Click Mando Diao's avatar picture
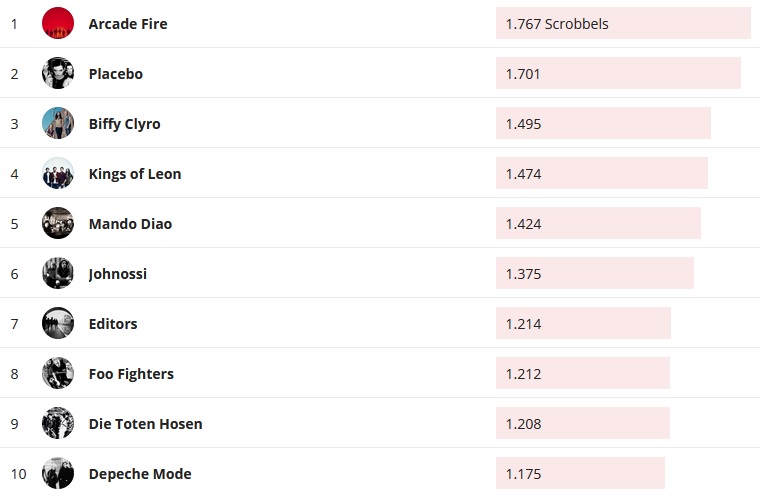The width and height of the screenshot is (760, 497). 58,223
